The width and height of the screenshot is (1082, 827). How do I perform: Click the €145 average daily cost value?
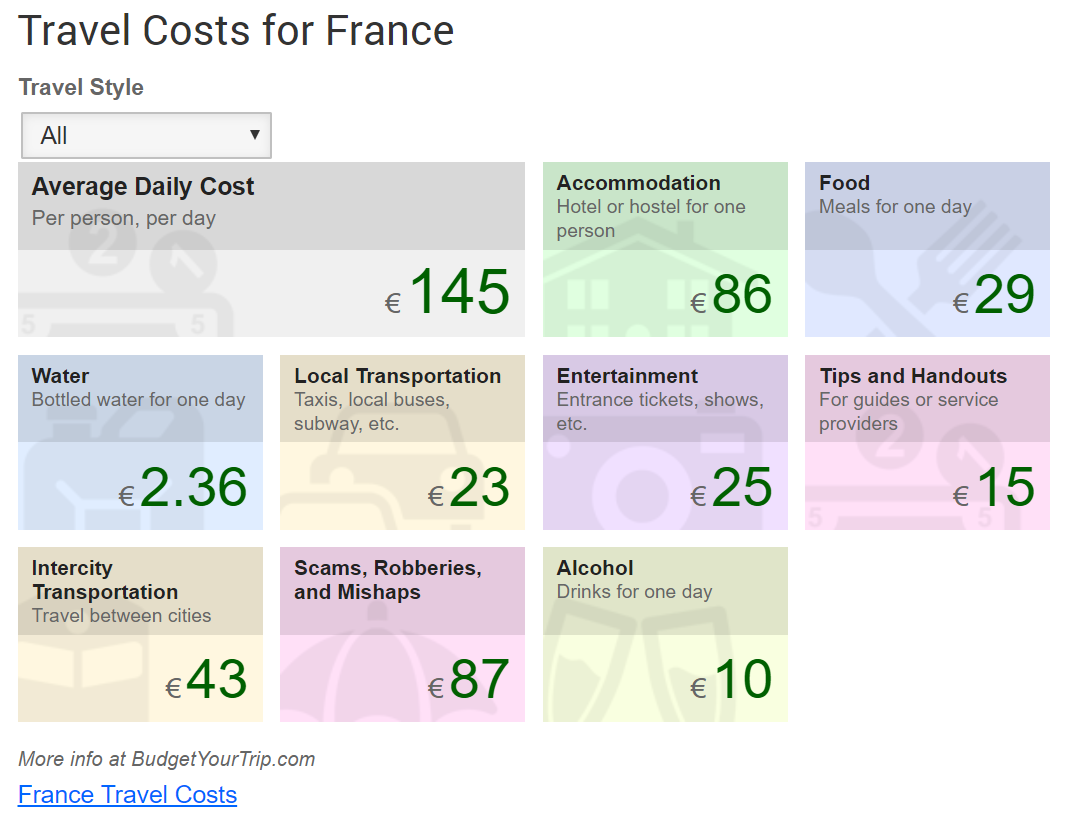click(447, 292)
